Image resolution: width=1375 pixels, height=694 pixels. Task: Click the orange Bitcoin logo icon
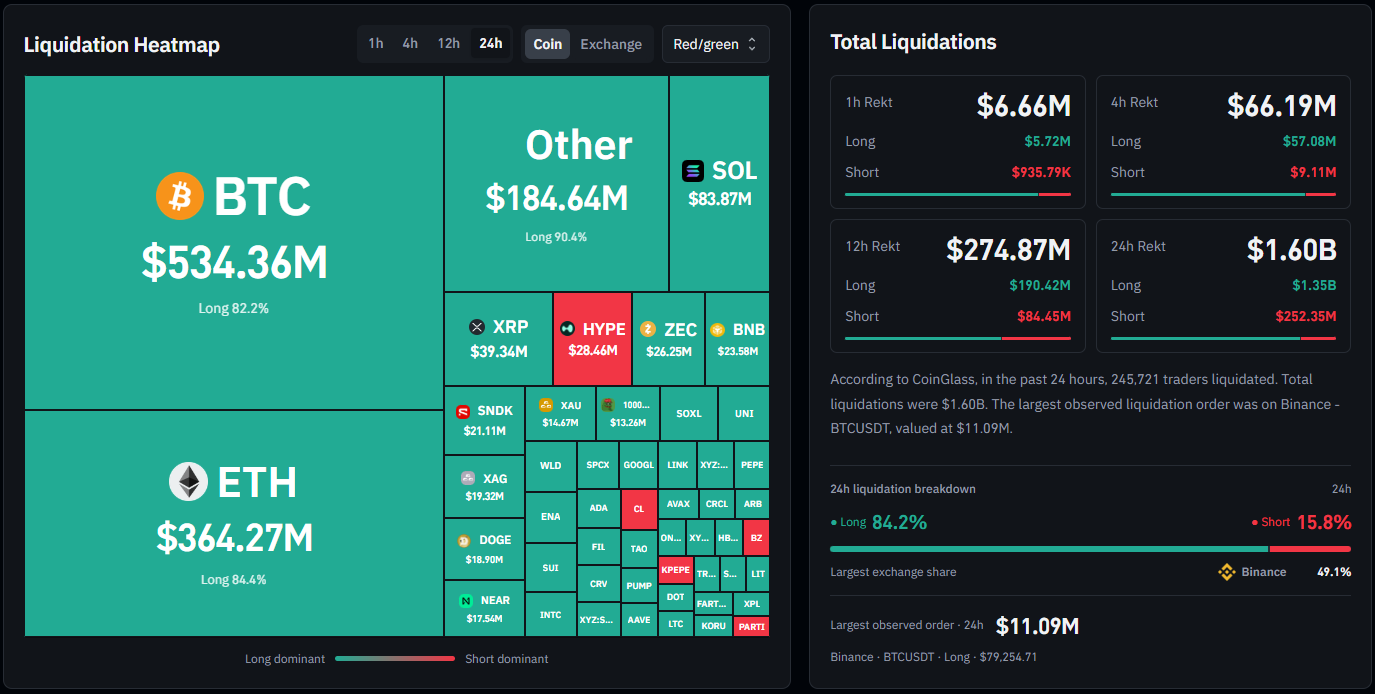click(x=180, y=196)
